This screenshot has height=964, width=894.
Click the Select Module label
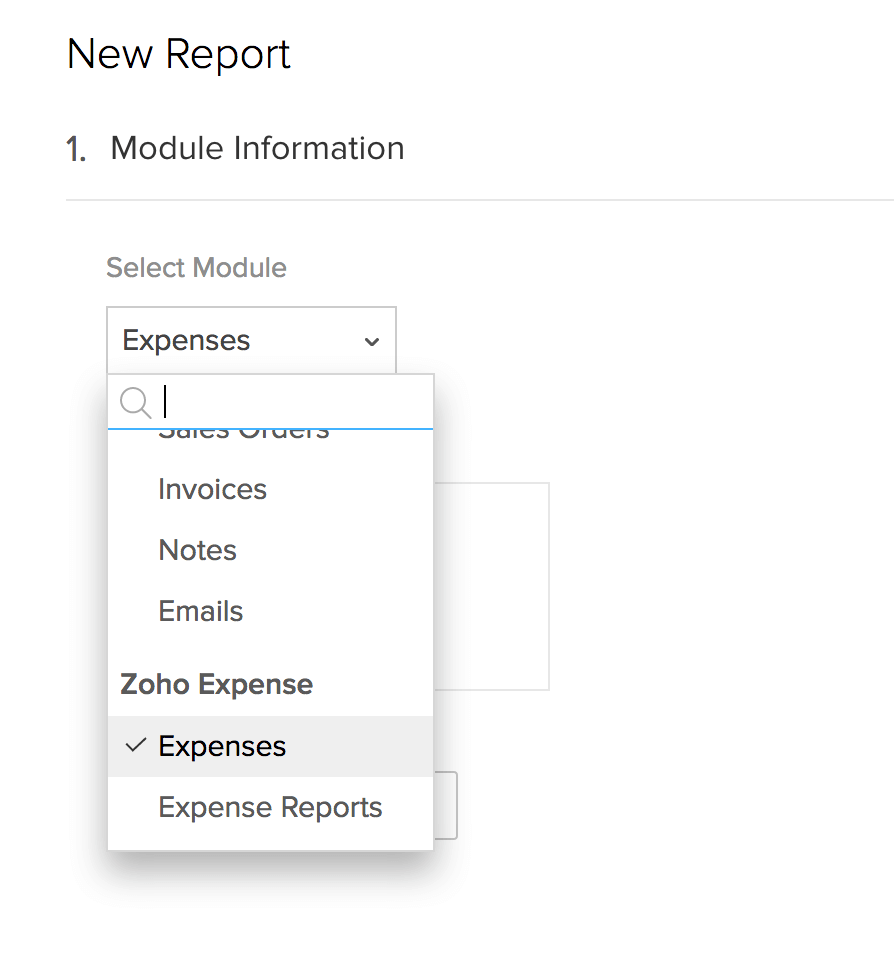[x=195, y=267]
